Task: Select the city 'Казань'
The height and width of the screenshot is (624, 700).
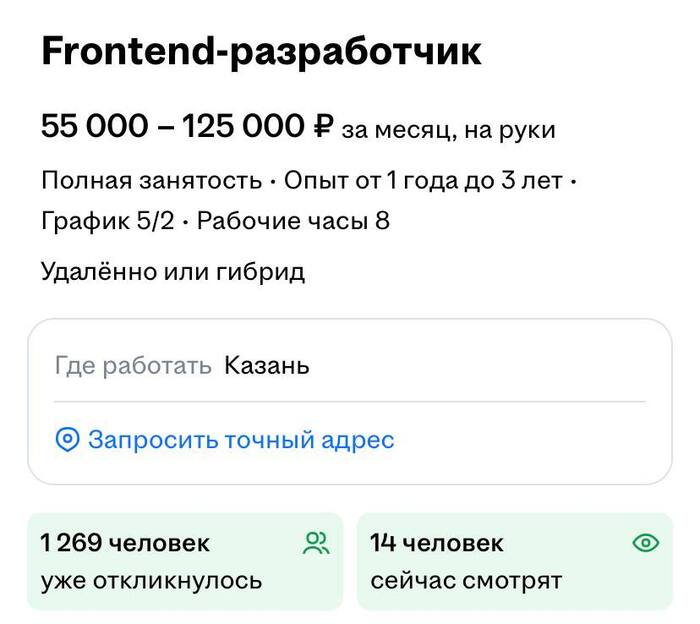Action: pyautogui.click(x=267, y=366)
